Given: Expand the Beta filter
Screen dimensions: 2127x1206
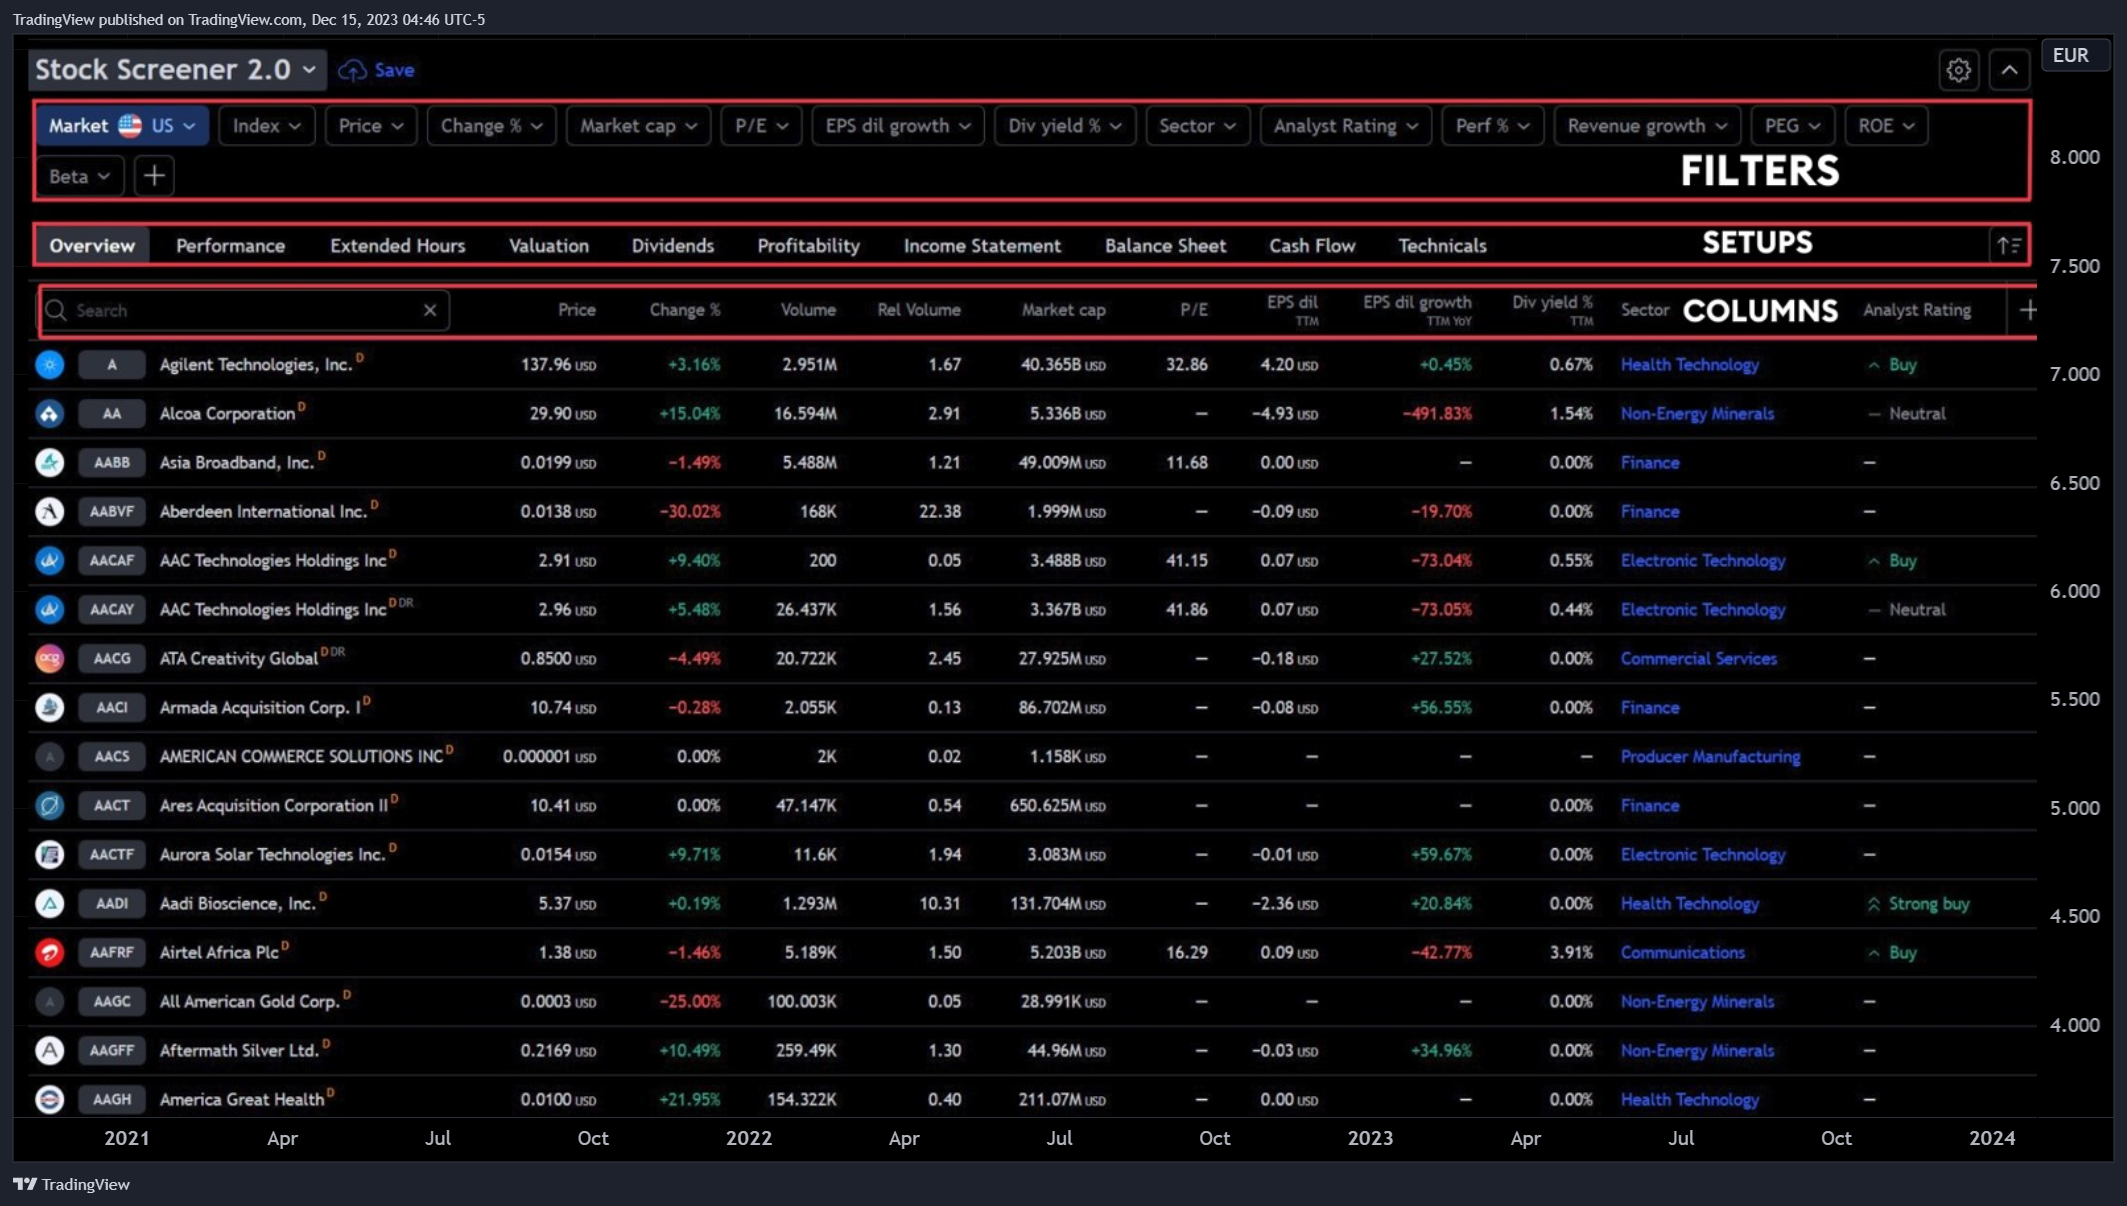Looking at the screenshot, I should point(80,176).
